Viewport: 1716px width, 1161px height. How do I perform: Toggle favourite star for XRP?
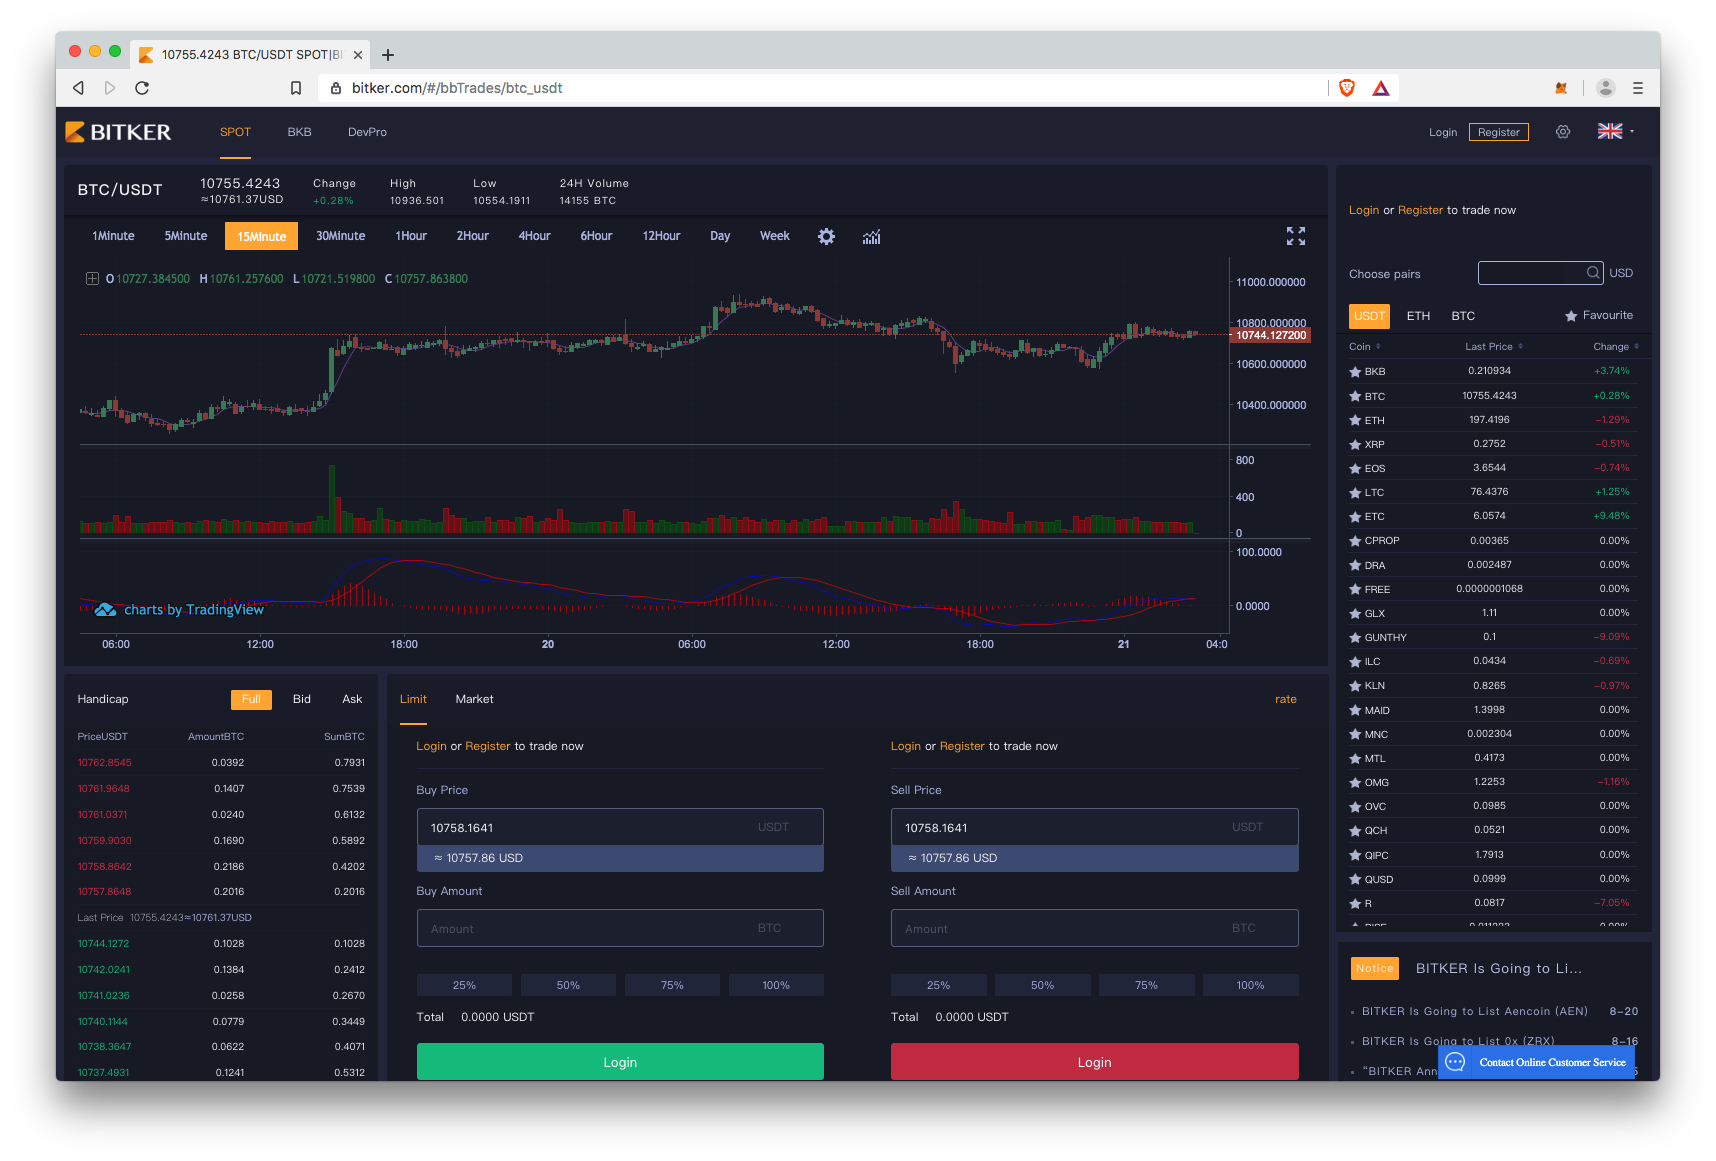click(x=1355, y=444)
